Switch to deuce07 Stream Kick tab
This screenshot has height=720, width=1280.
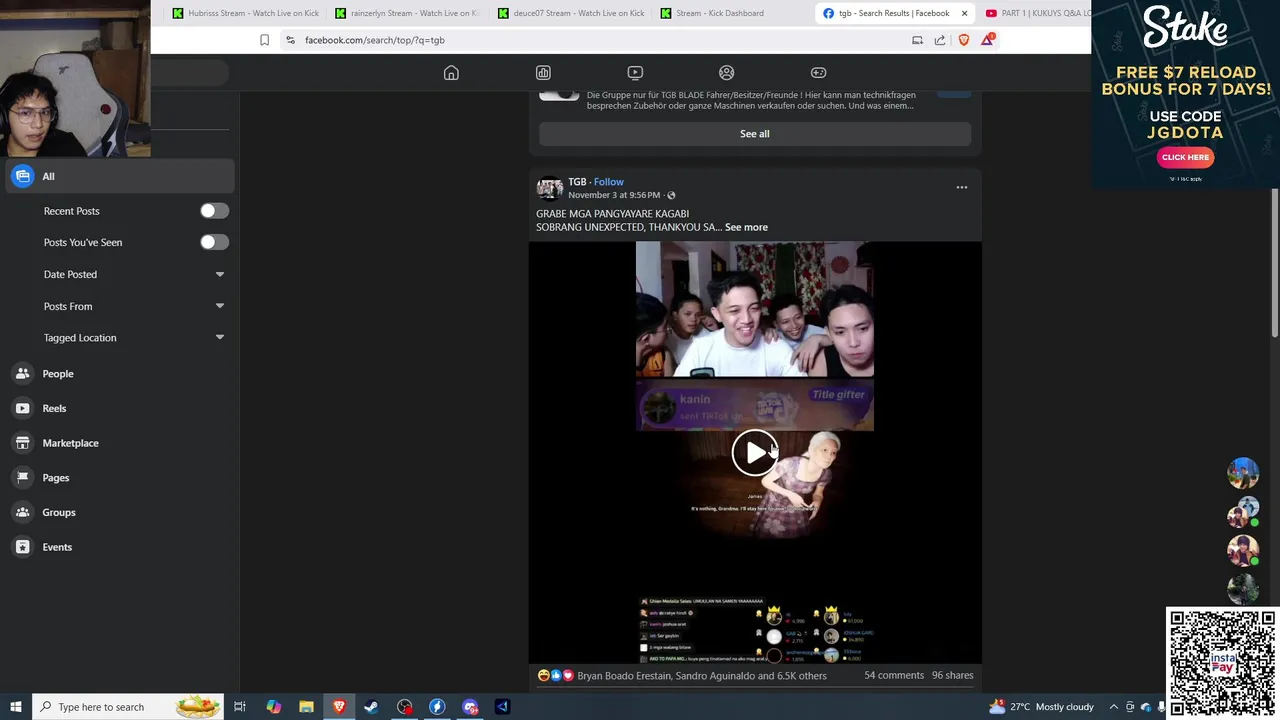tap(570, 13)
